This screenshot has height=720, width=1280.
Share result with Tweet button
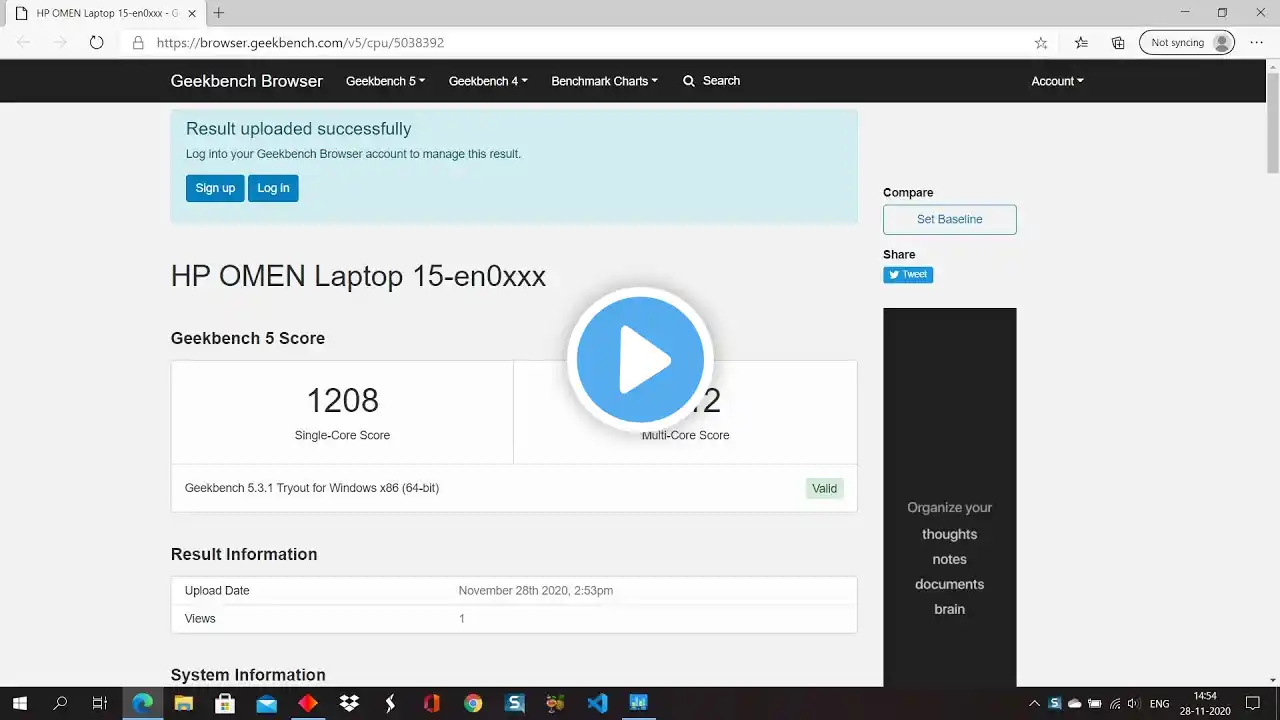(908, 274)
